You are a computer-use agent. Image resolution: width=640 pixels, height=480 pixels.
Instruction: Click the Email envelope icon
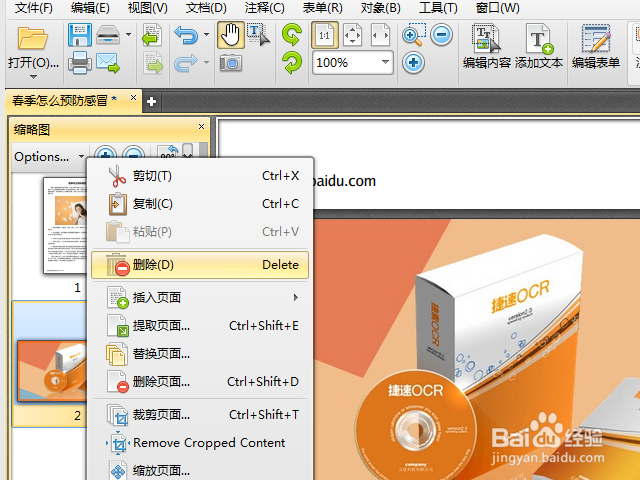pyautogui.click(x=108, y=63)
